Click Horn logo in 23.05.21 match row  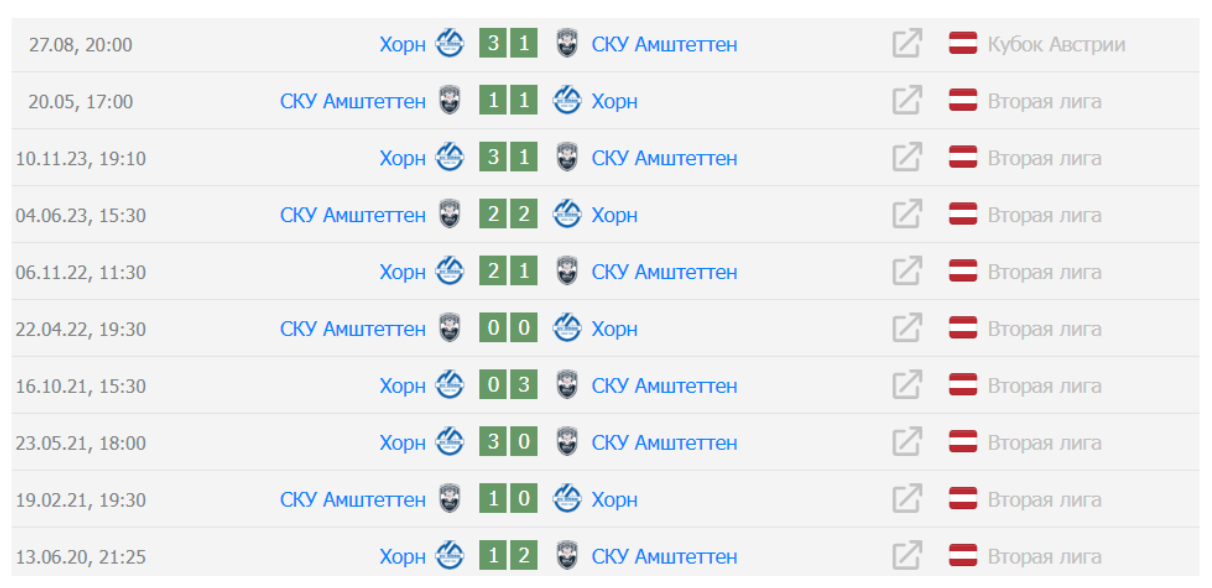click(x=450, y=442)
